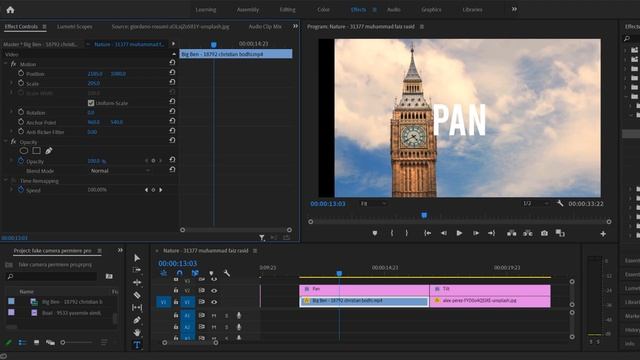Click Mark In button
This screenshot has height=360, width=640.
[392, 233]
